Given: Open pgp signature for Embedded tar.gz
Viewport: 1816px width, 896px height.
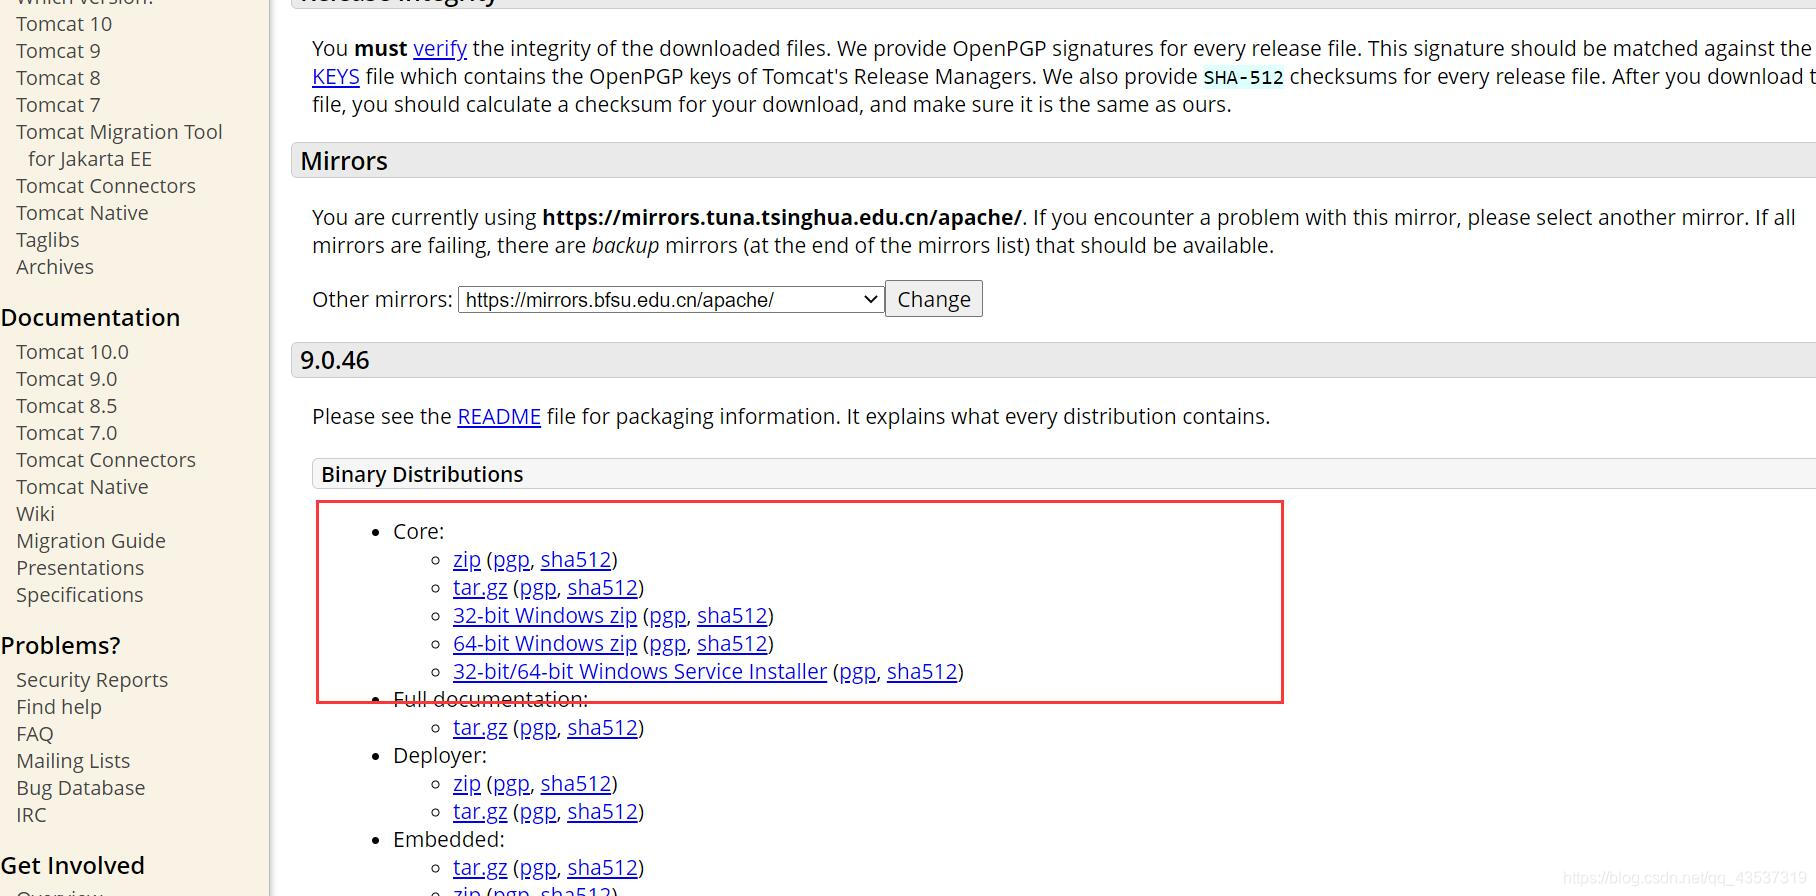Looking at the screenshot, I should [538, 868].
